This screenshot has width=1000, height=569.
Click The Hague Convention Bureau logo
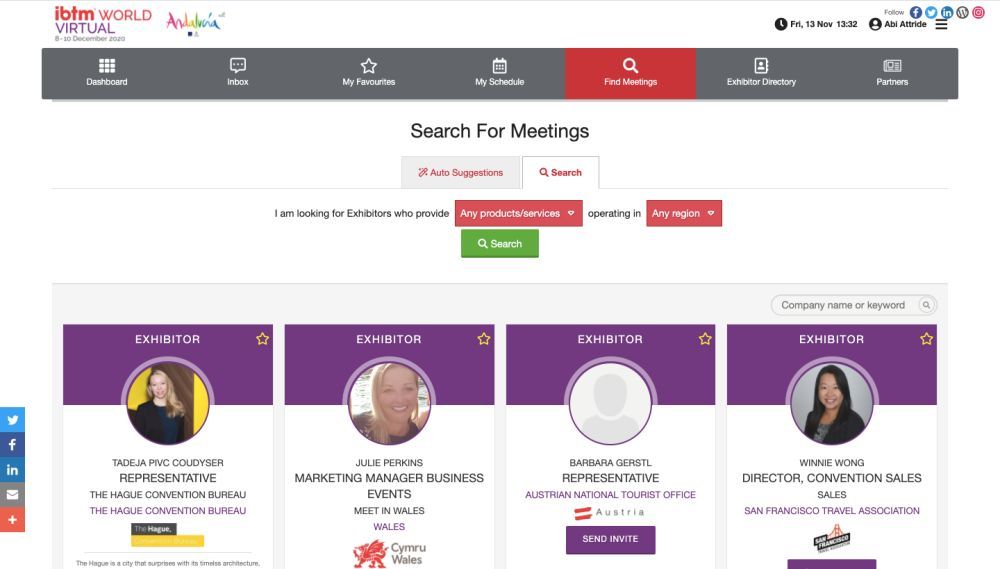(168, 535)
